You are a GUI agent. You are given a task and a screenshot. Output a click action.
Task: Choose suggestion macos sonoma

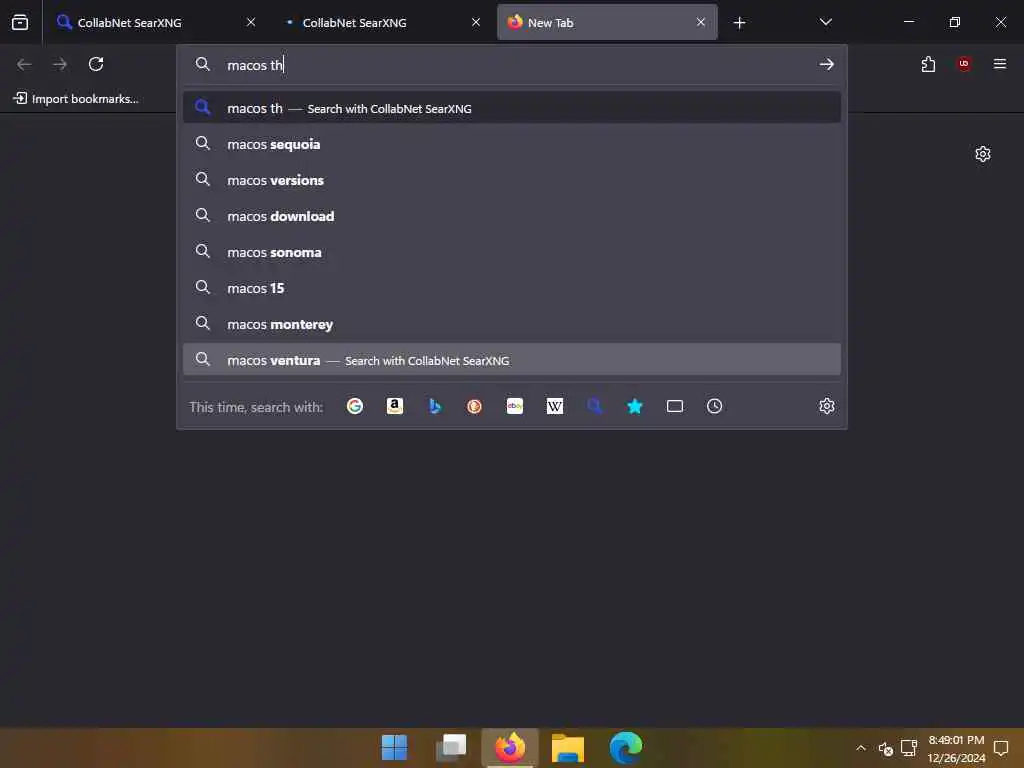pos(511,252)
